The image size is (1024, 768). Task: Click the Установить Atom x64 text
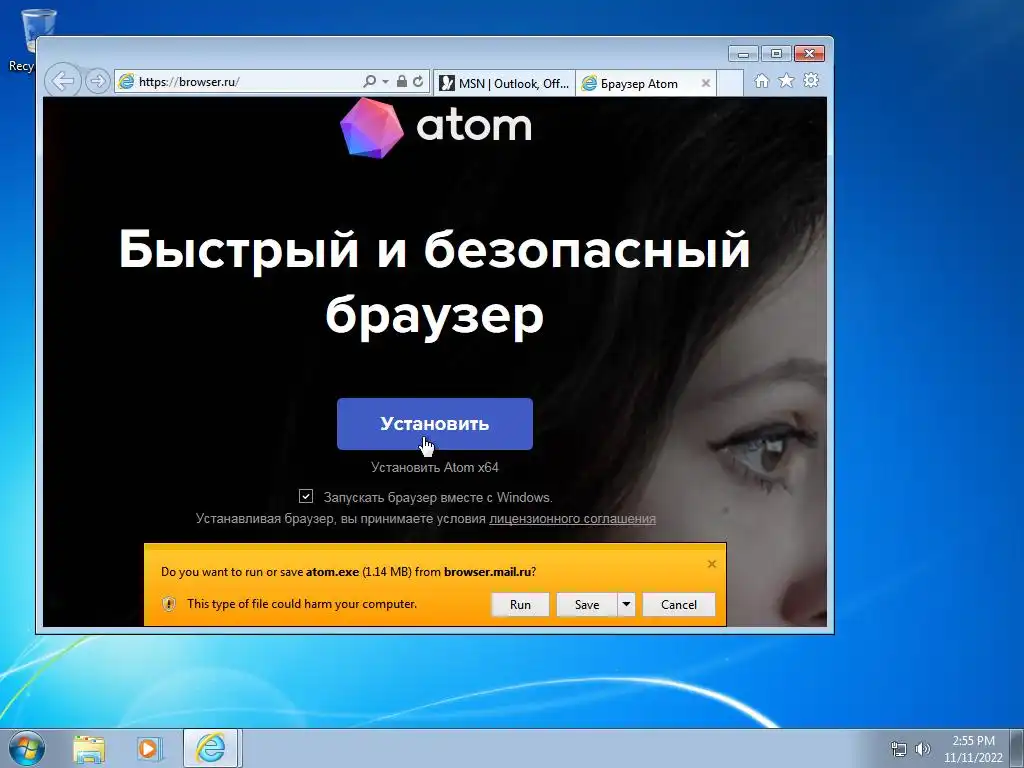click(x=435, y=468)
